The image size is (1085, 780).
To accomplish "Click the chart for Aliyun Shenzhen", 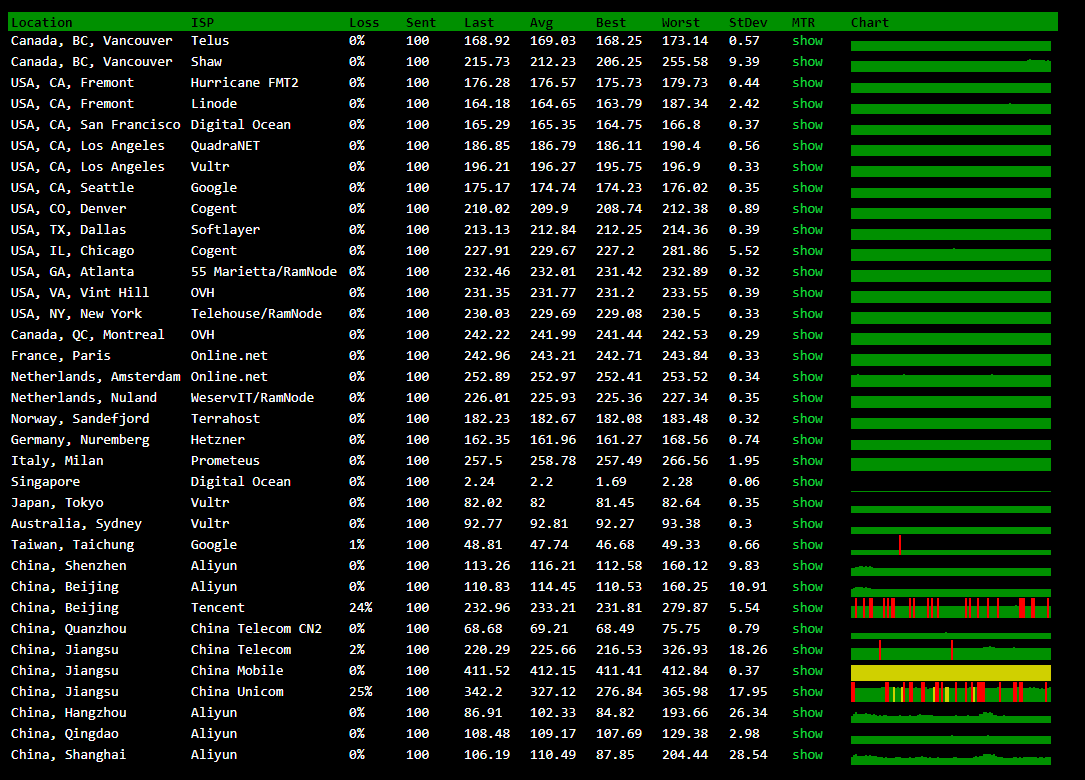I will (951, 570).
